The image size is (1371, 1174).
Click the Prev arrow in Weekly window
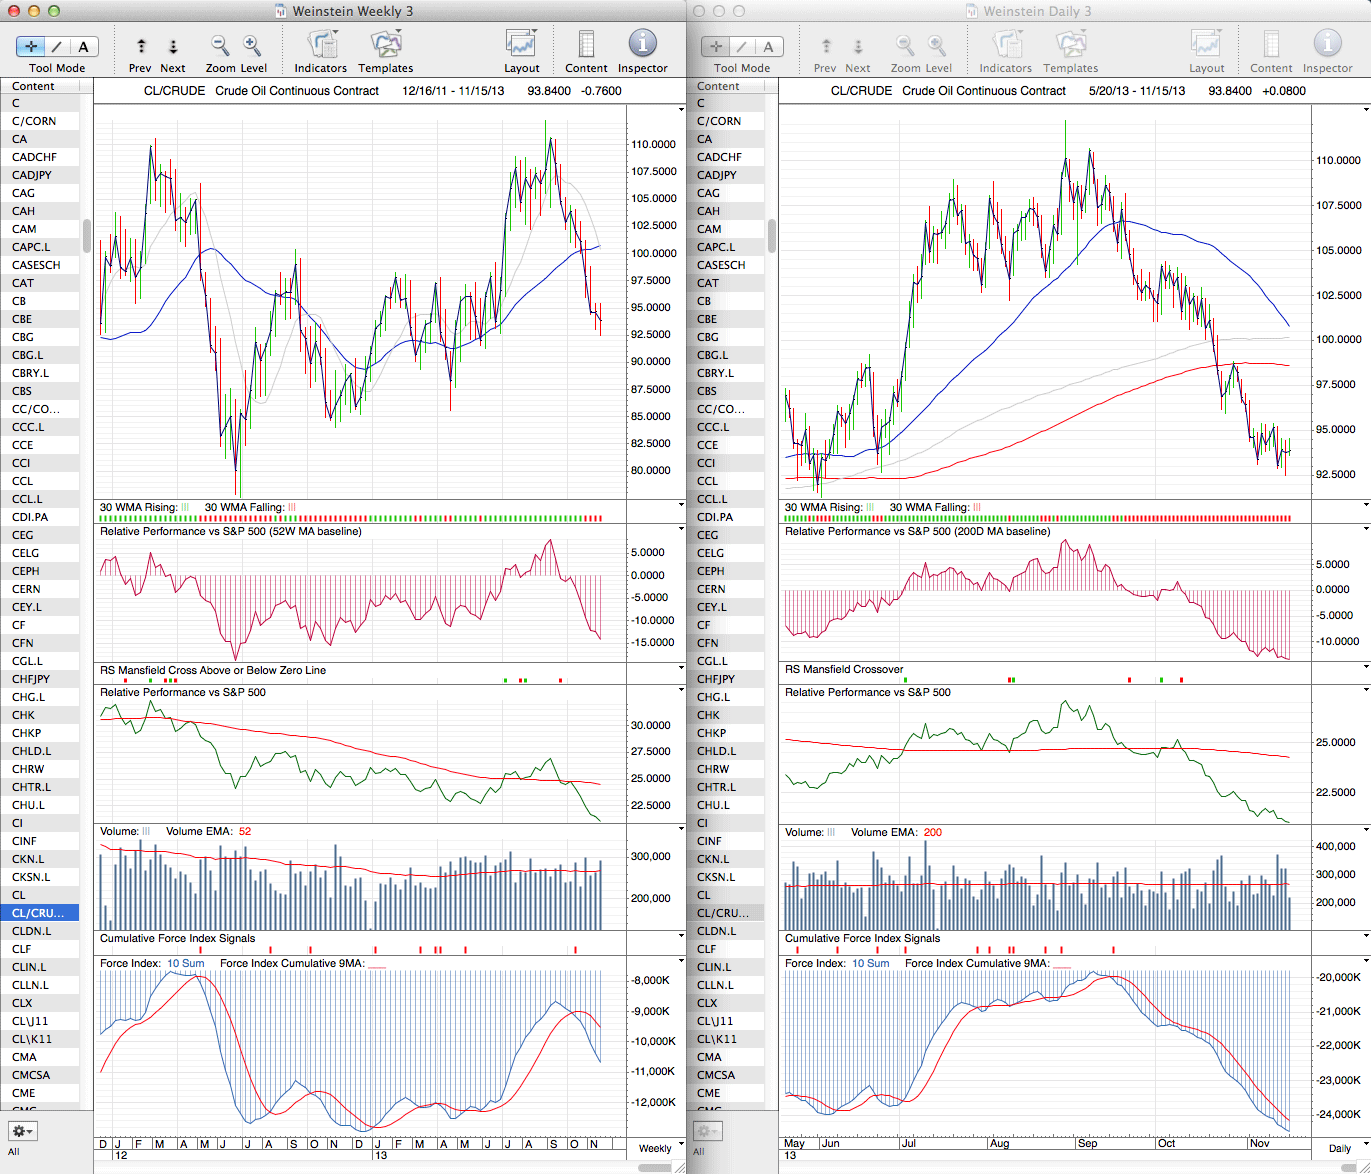[x=141, y=46]
